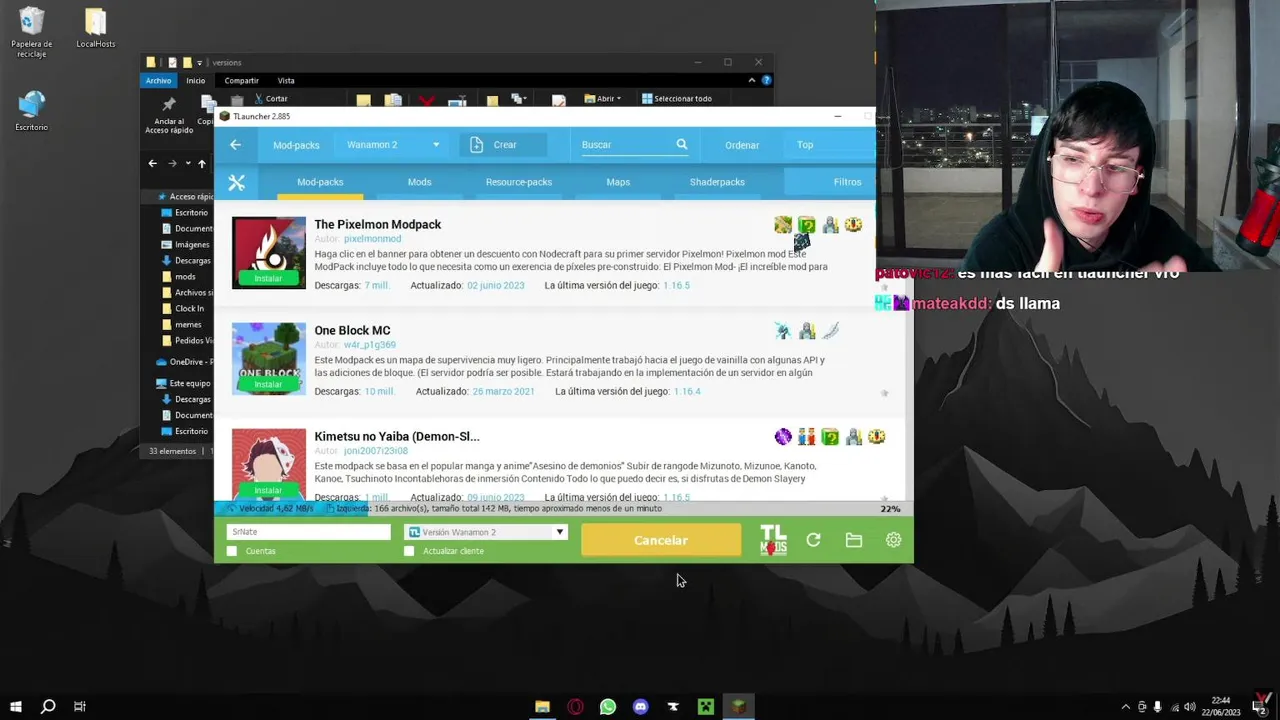Open the Wanamon 2 mod-pack dropdown

(x=393, y=145)
